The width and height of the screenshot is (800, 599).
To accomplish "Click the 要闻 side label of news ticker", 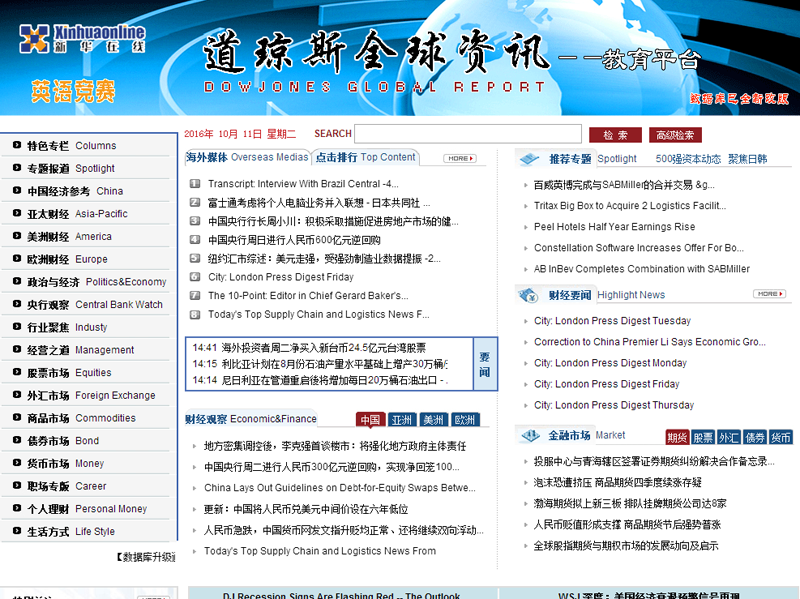I will click(x=485, y=364).
